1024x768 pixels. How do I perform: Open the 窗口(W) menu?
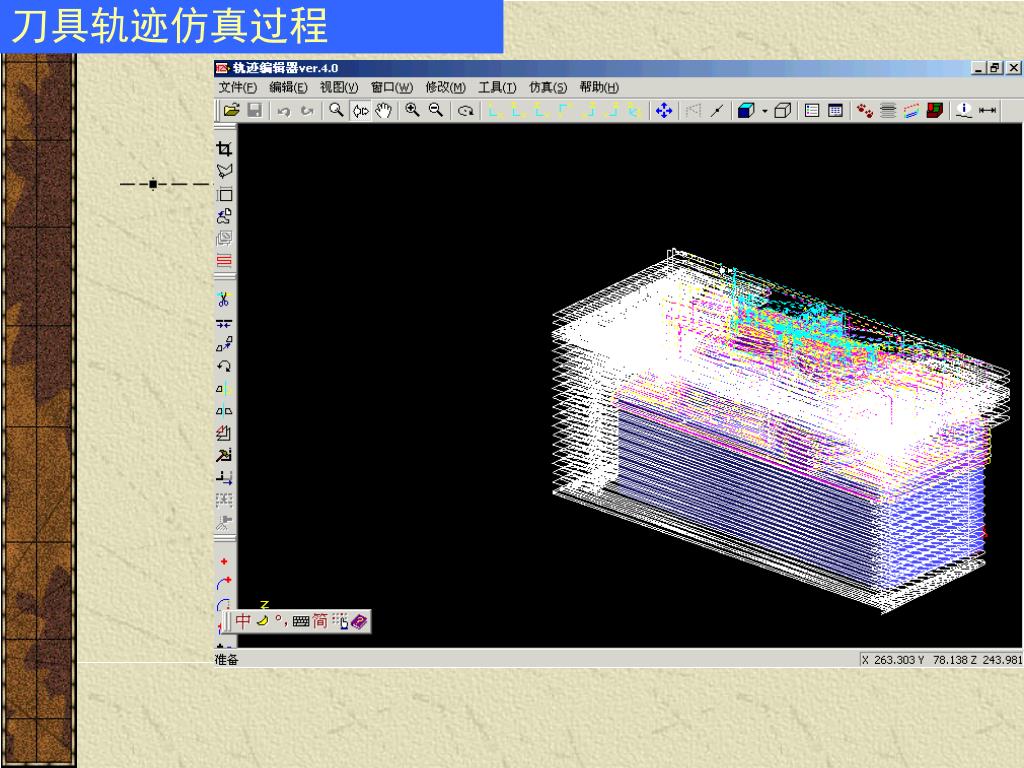tap(392, 87)
